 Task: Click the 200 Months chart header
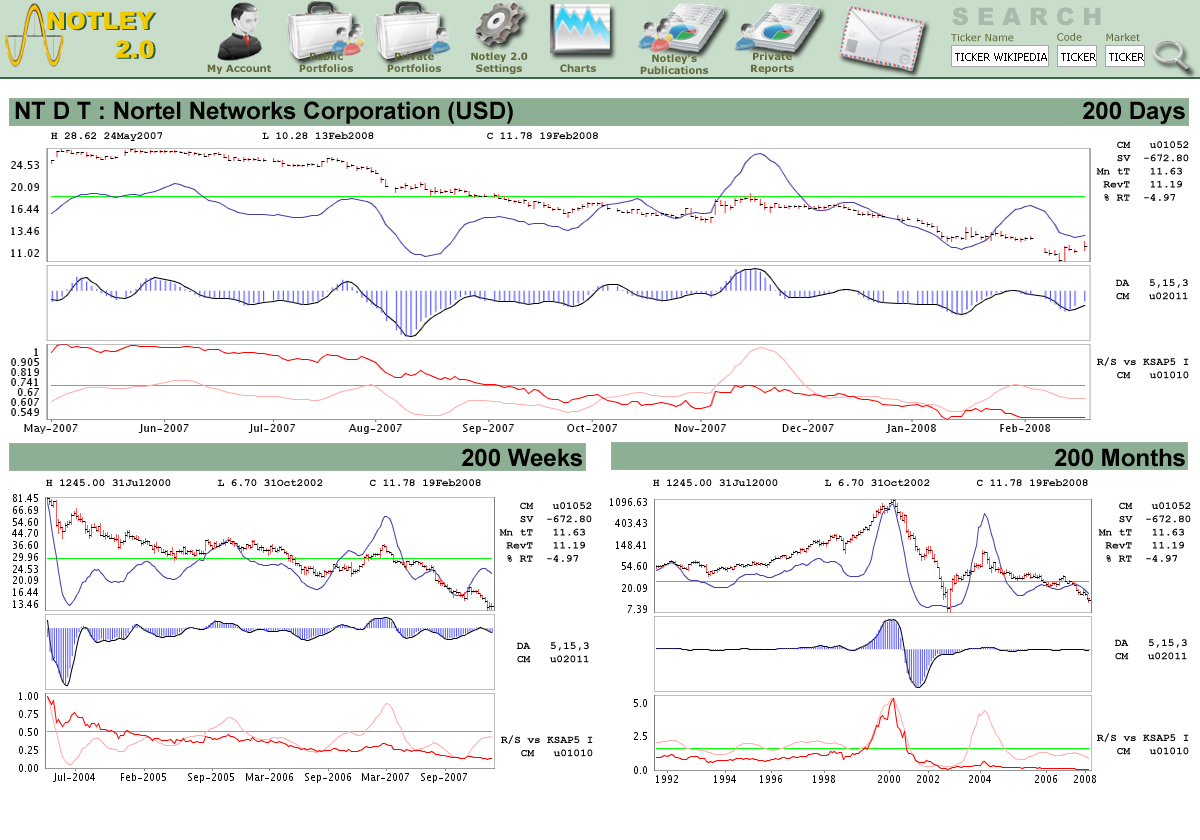pyautogui.click(x=1119, y=458)
